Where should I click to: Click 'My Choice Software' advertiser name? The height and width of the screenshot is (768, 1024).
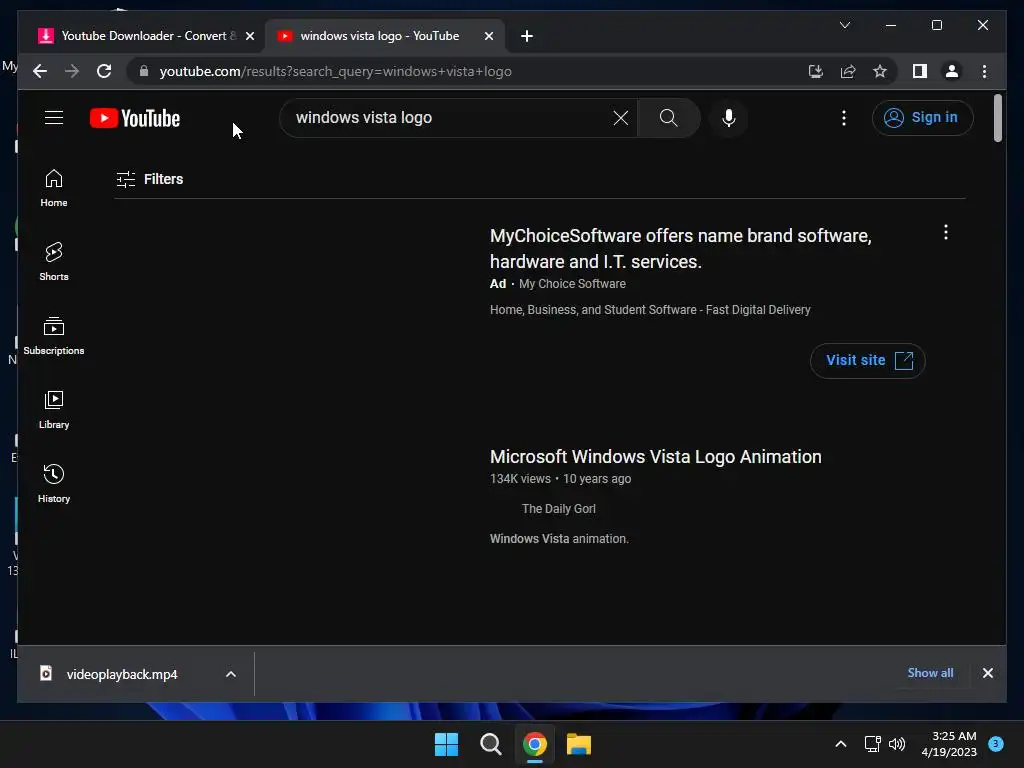(x=572, y=284)
